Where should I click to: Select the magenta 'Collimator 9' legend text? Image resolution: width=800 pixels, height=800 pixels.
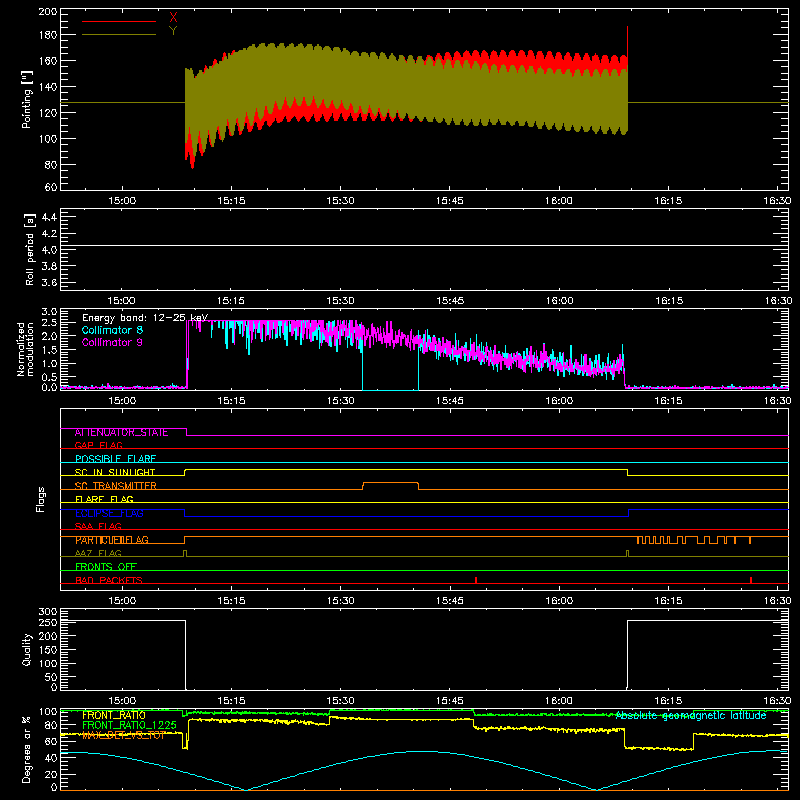[x=112, y=342]
